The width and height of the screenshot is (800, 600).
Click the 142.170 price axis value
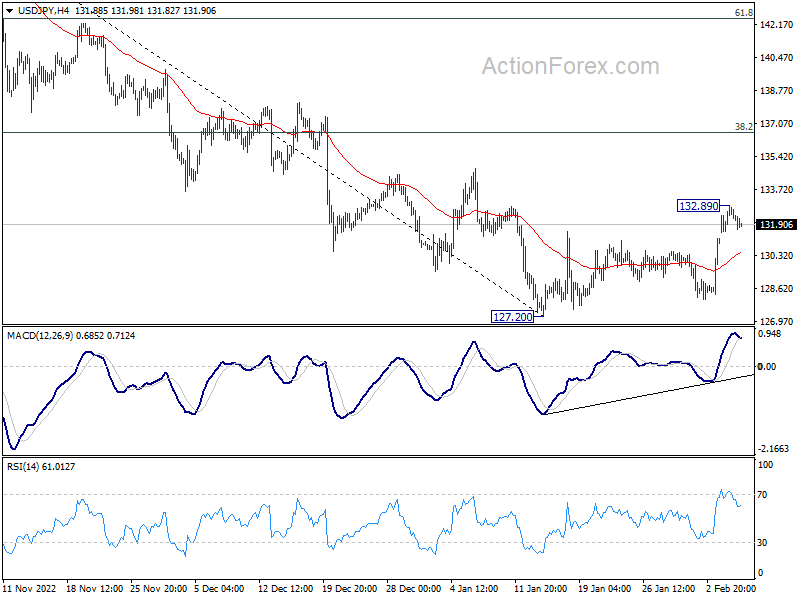(777, 24)
